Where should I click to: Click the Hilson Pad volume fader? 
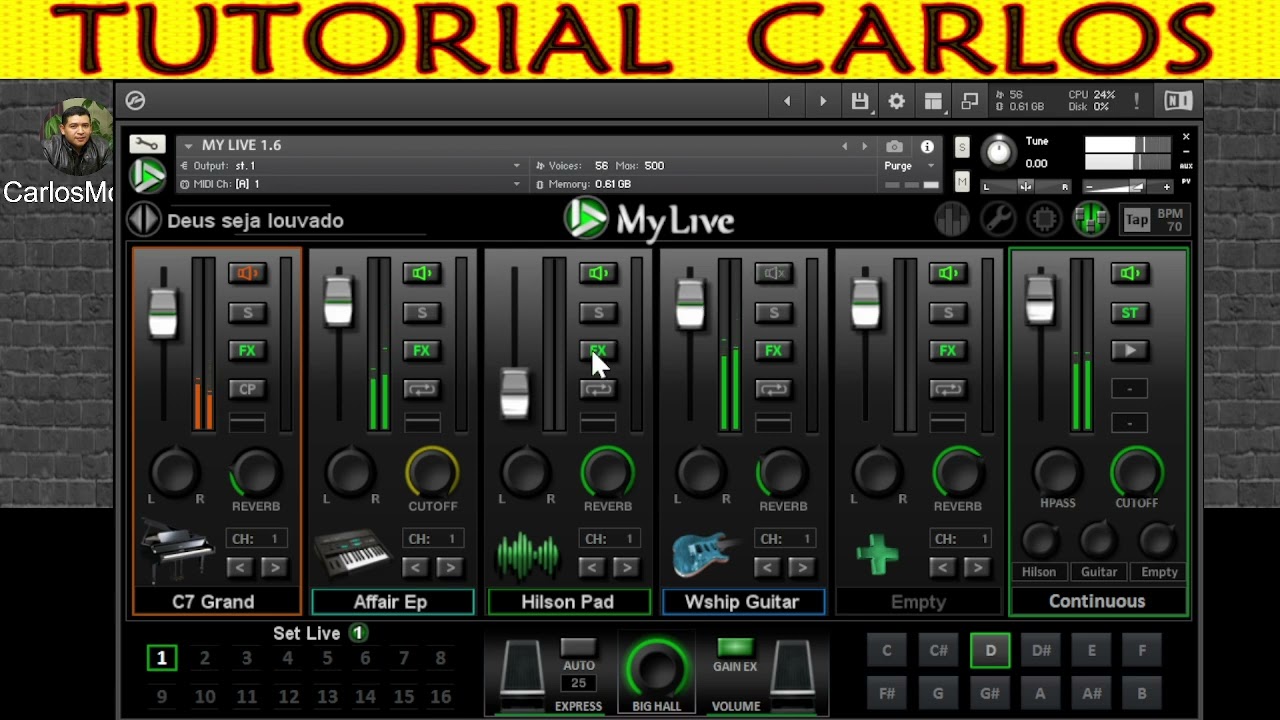[514, 392]
